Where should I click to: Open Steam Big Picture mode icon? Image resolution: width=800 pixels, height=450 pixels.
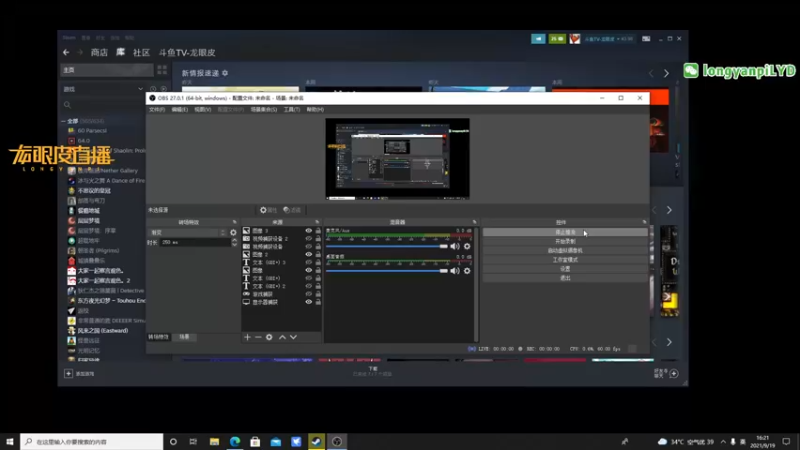pos(646,39)
